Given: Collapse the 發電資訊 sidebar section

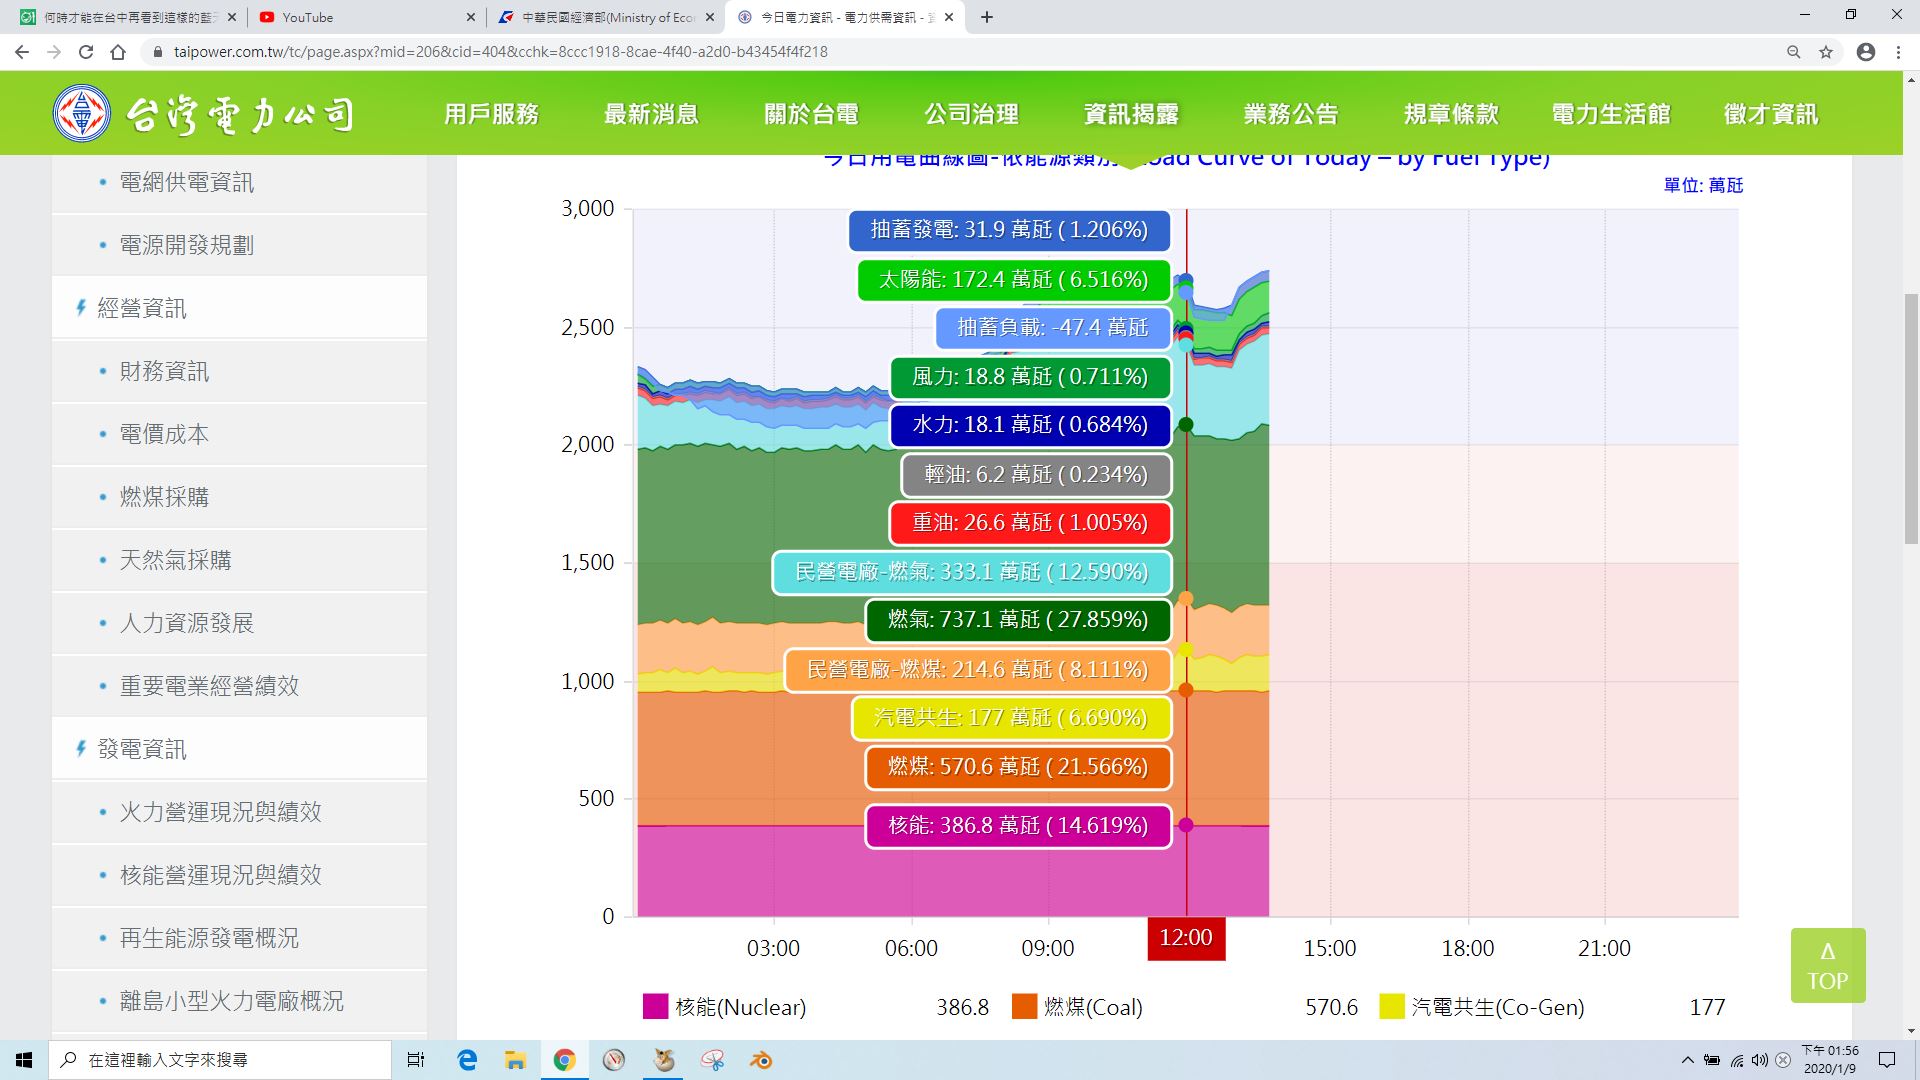Looking at the screenshot, I should pos(239,749).
